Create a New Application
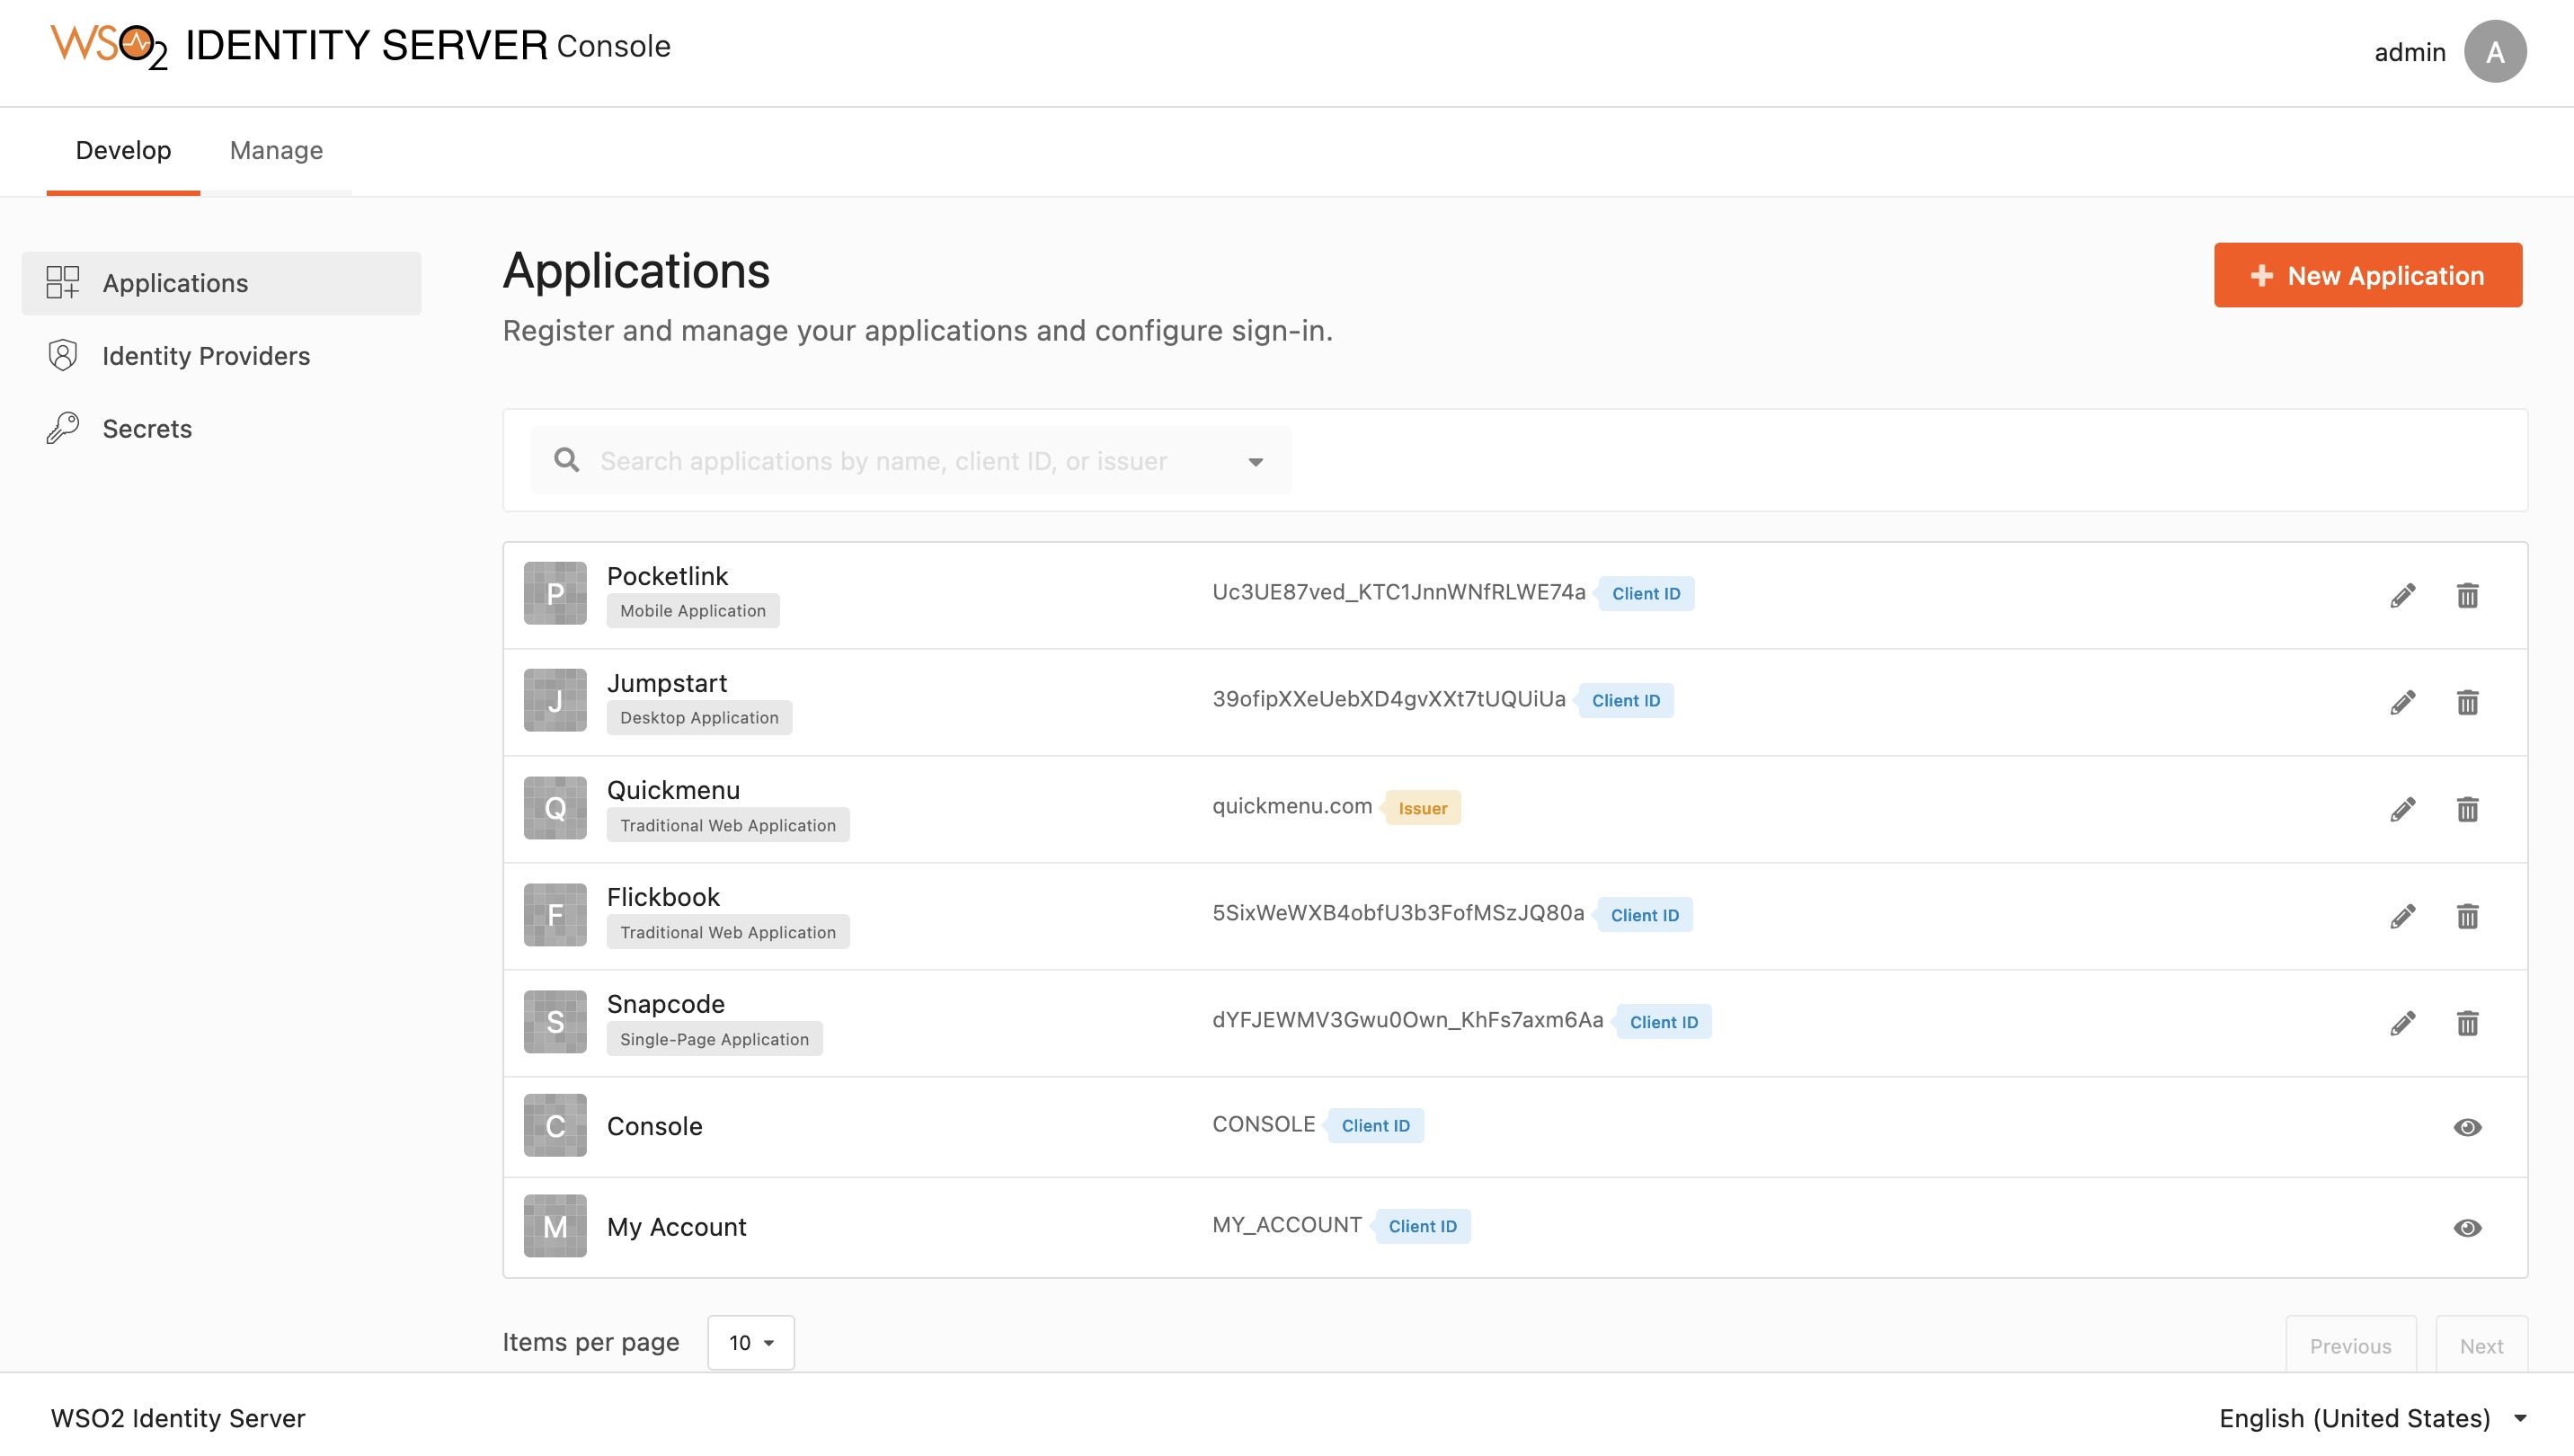Screen dimensions: 2574x1456 point(2367,275)
